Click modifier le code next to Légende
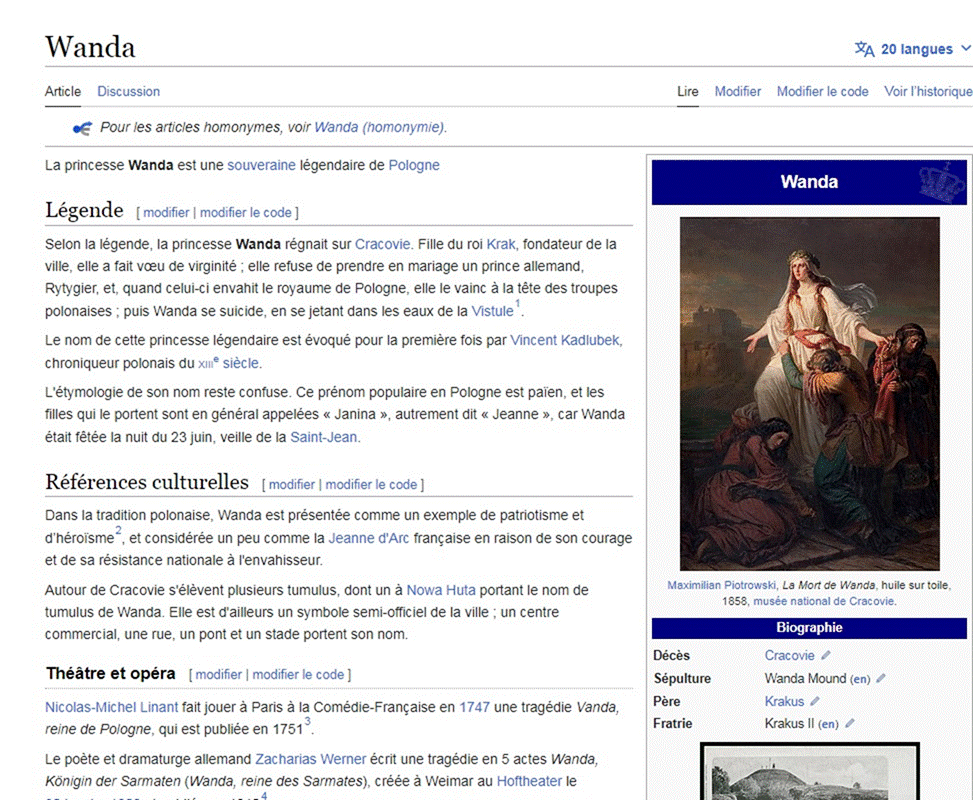The image size is (973, 800). pyautogui.click(x=246, y=212)
